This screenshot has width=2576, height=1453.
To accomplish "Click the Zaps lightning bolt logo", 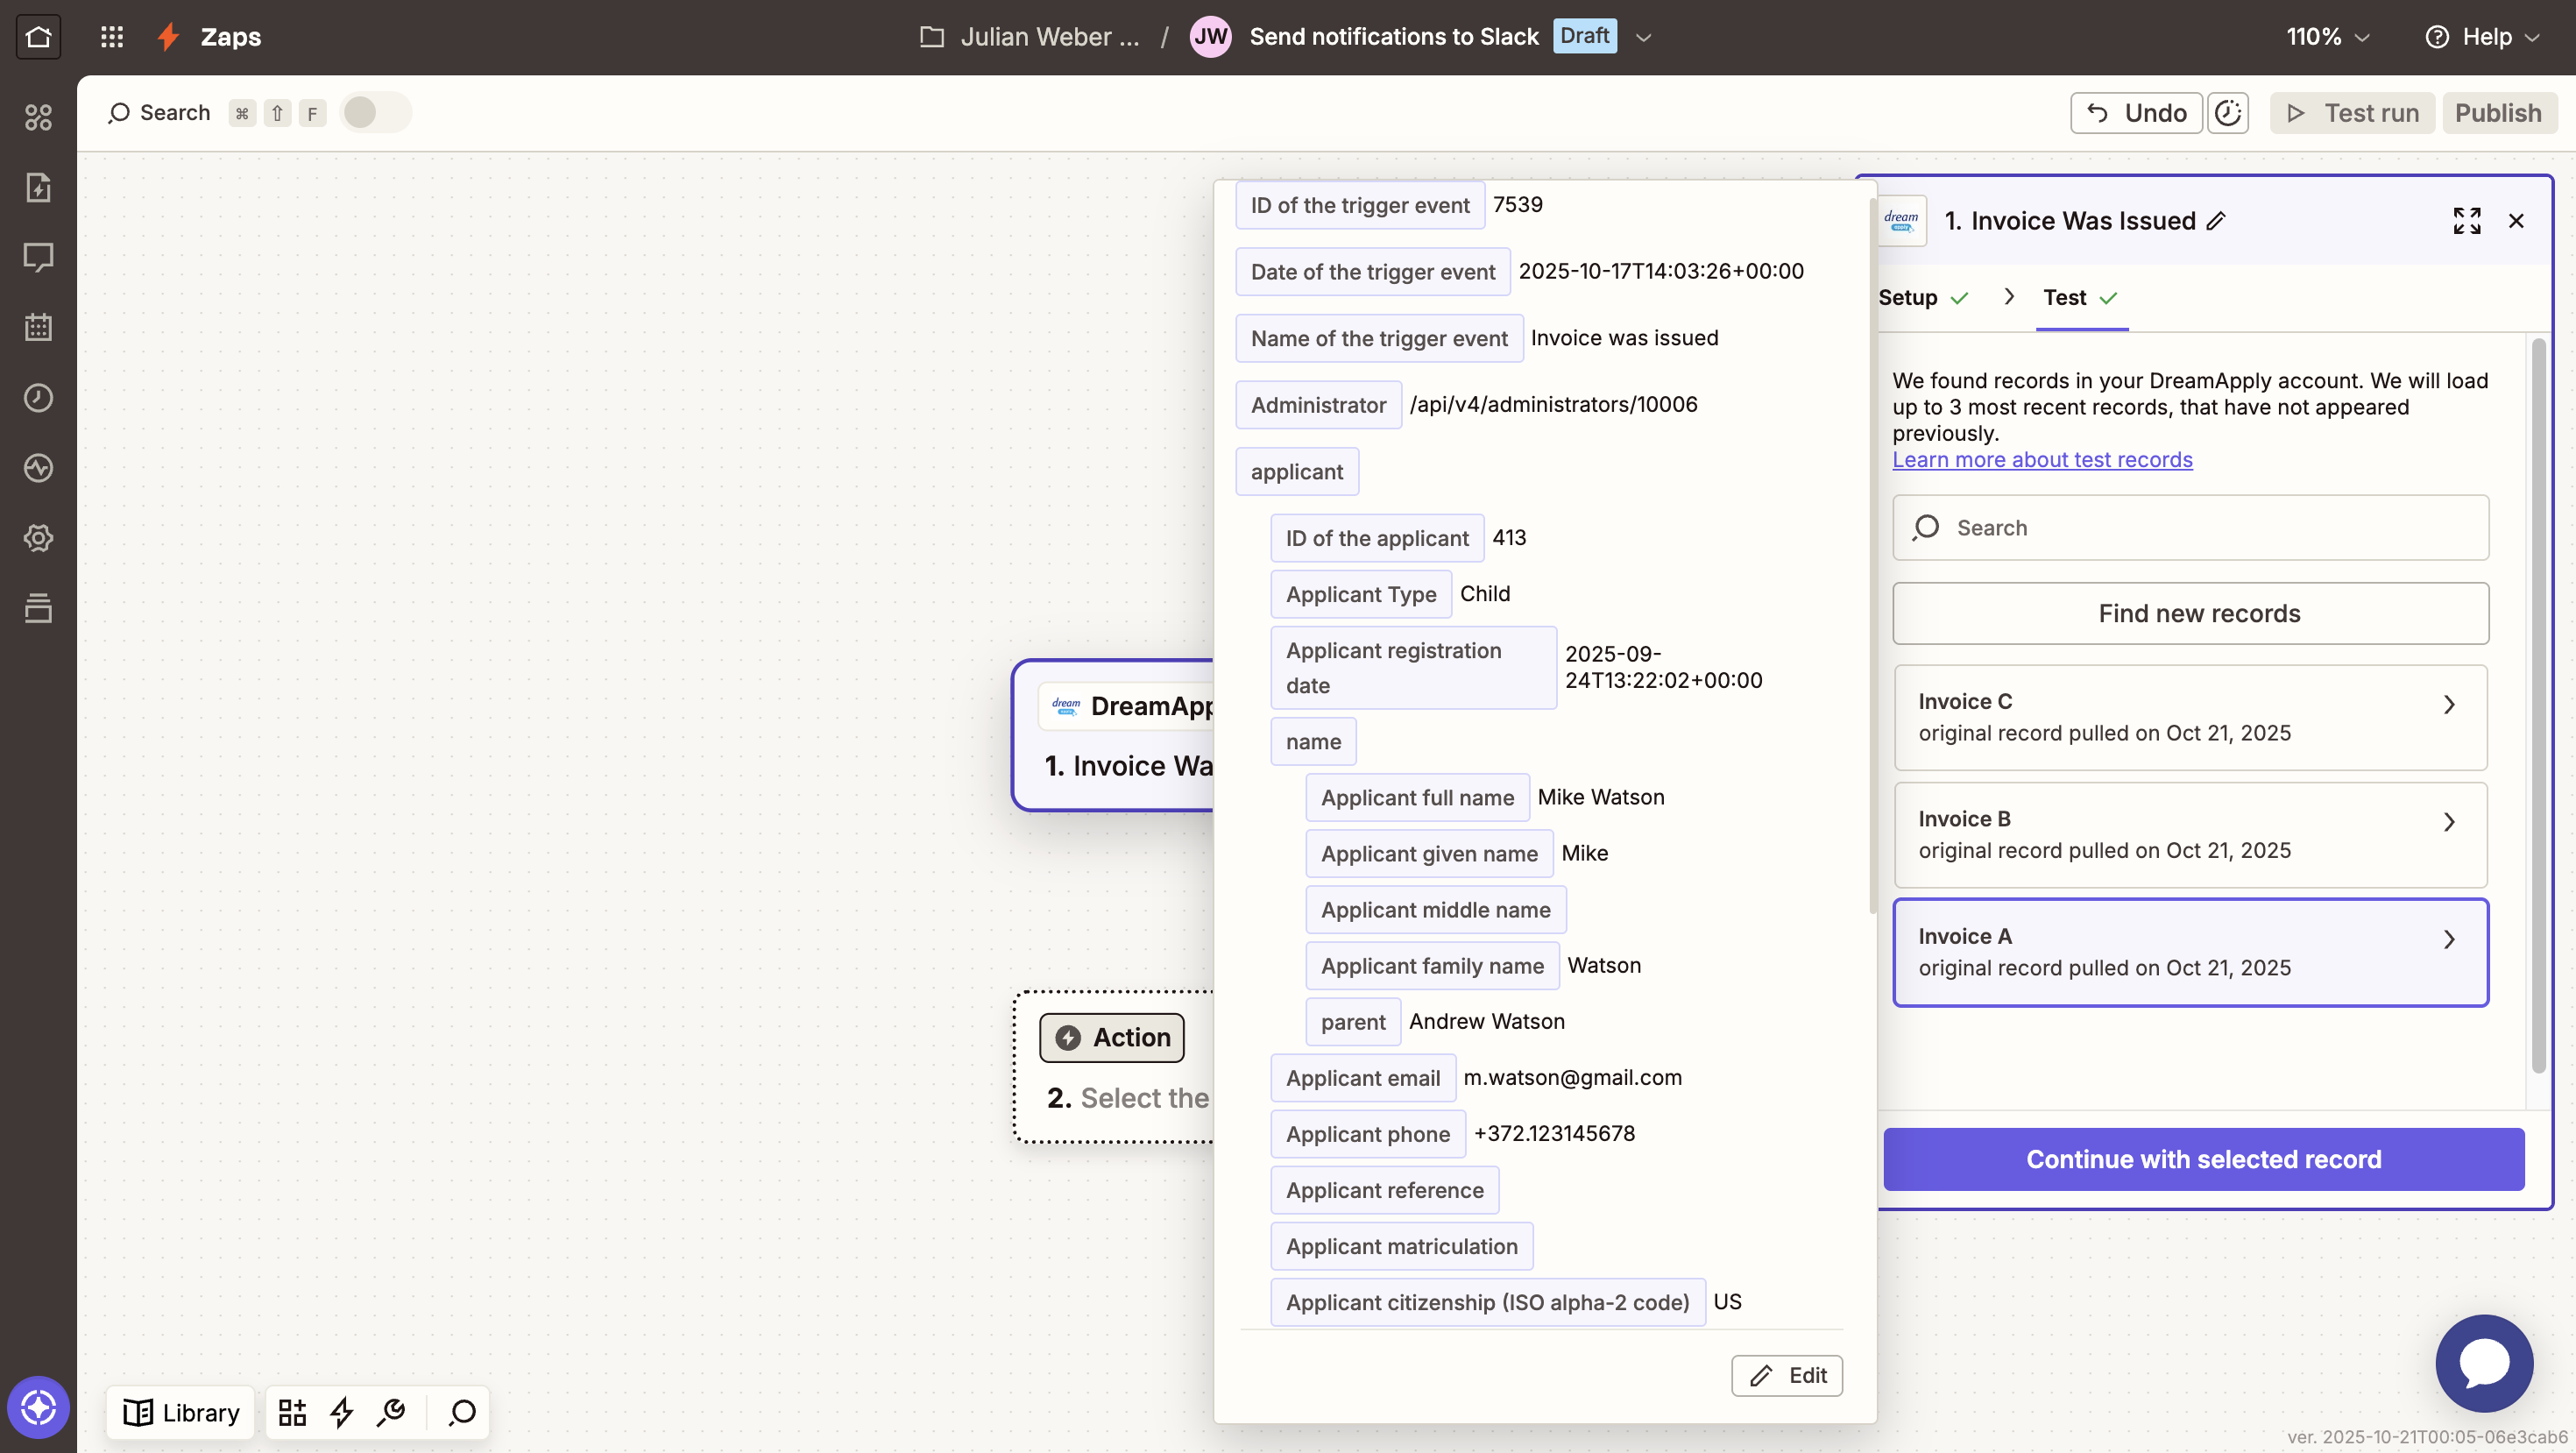I will click(x=168, y=37).
